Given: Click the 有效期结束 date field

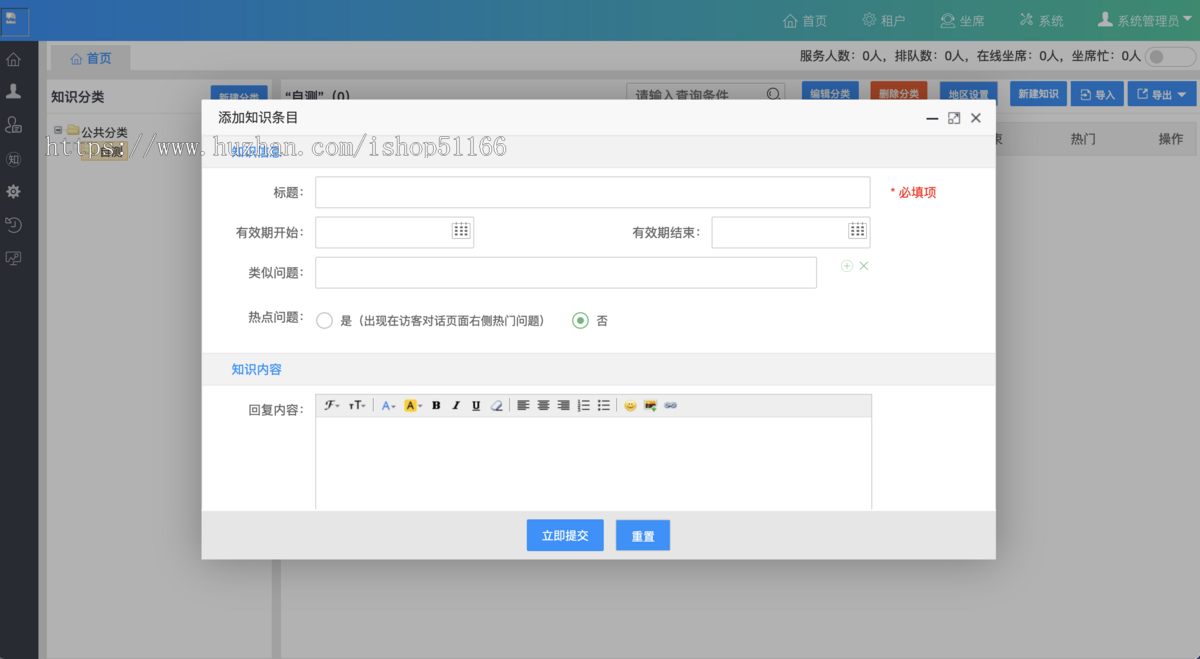Looking at the screenshot, I should click(x=791, y=232).
